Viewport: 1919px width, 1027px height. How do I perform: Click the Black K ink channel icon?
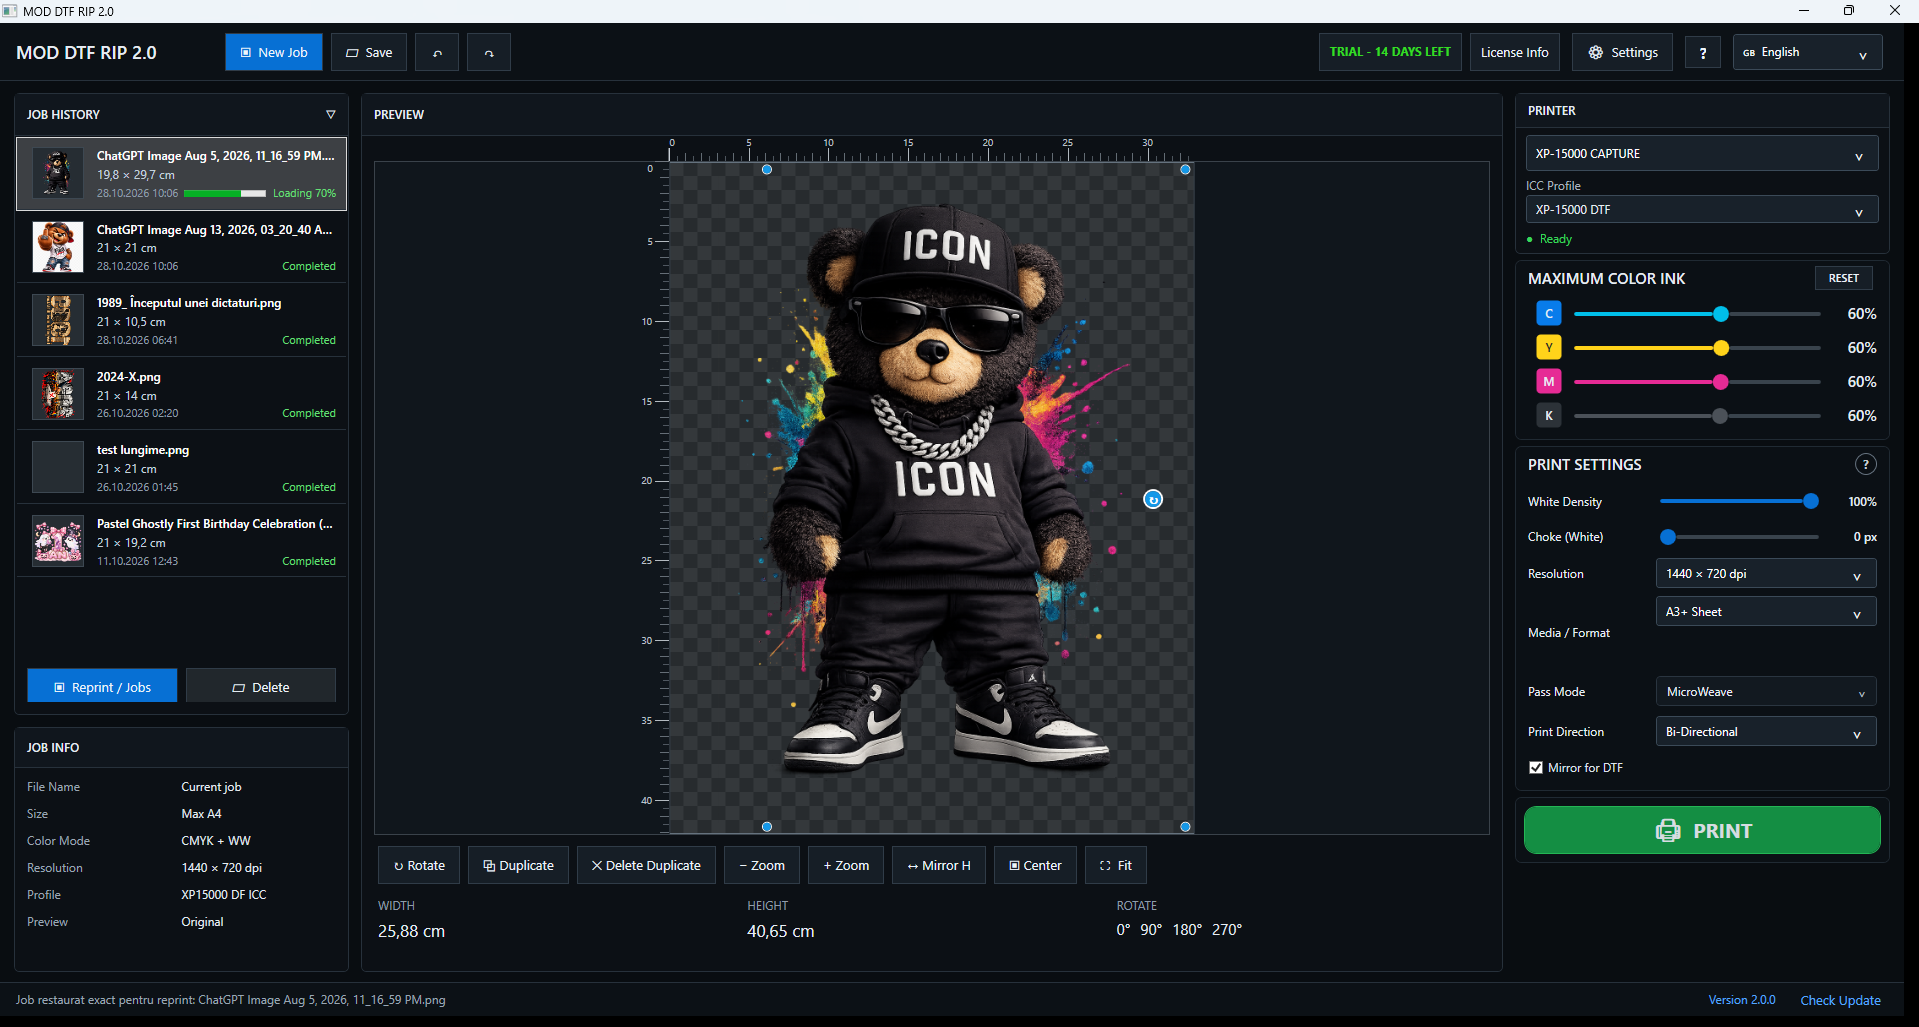(1549, 416)
